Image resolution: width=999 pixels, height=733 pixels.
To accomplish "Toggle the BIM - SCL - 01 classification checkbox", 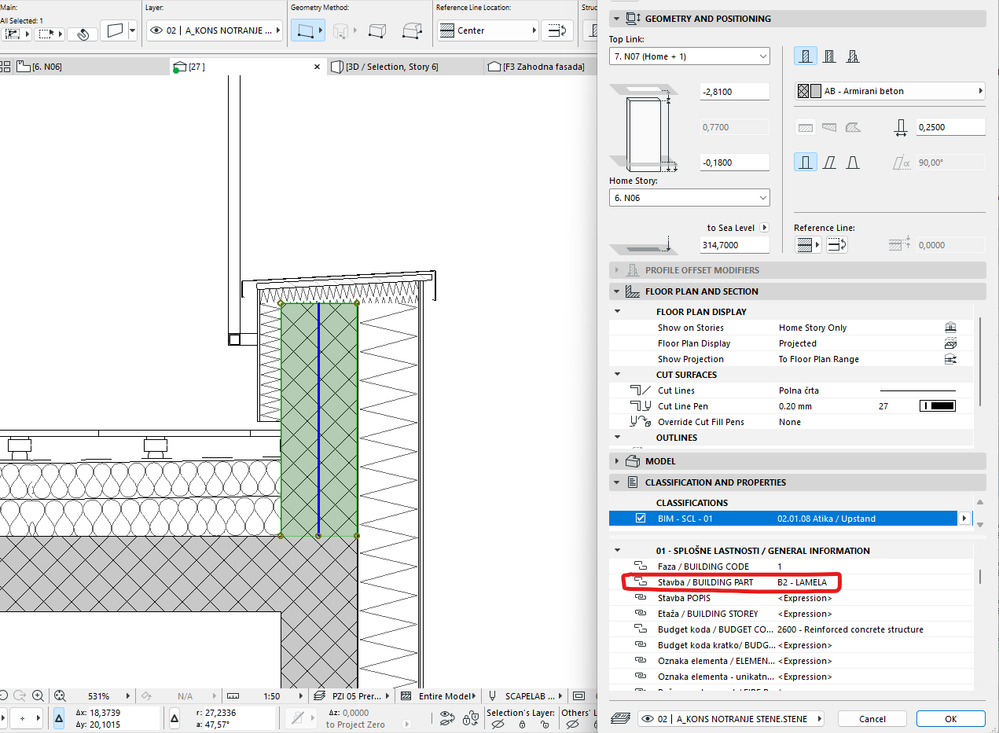I will point(640,518).
